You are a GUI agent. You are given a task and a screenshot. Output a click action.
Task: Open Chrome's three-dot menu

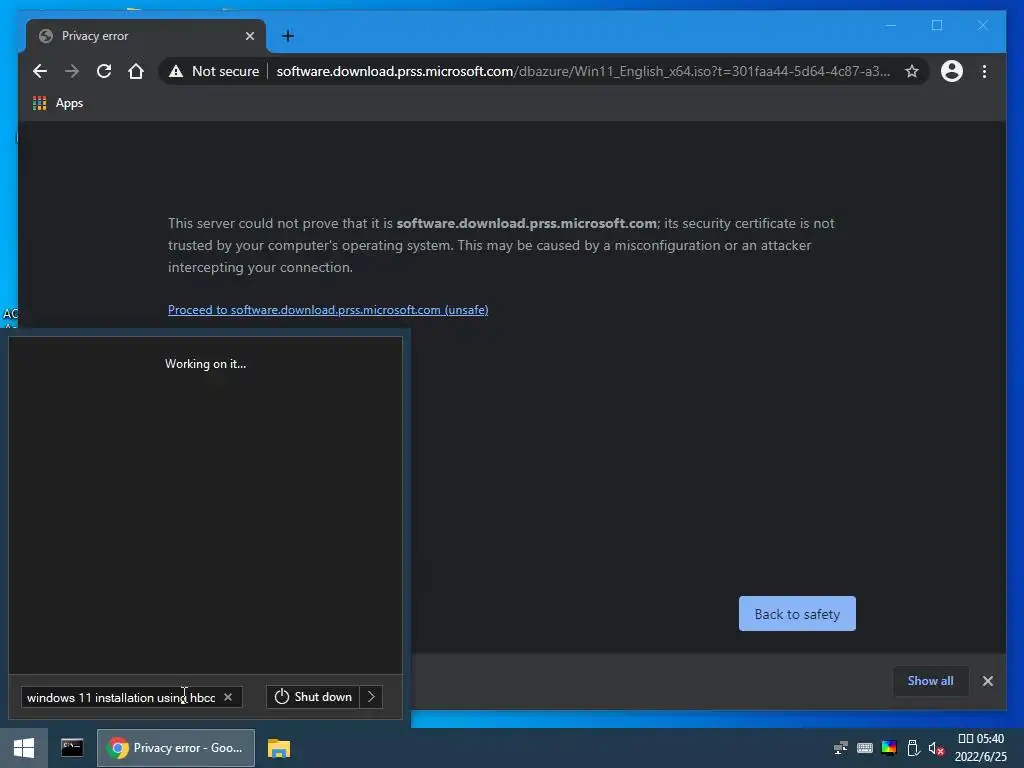point(984,71)
